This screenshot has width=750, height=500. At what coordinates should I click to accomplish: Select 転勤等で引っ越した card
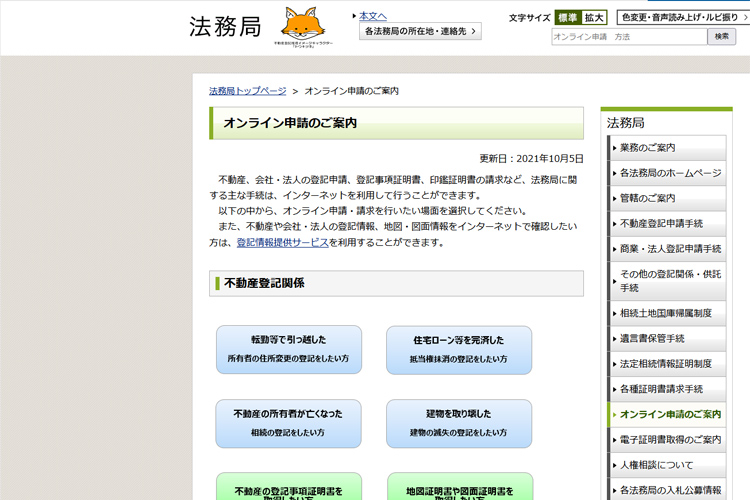[288, 350]
